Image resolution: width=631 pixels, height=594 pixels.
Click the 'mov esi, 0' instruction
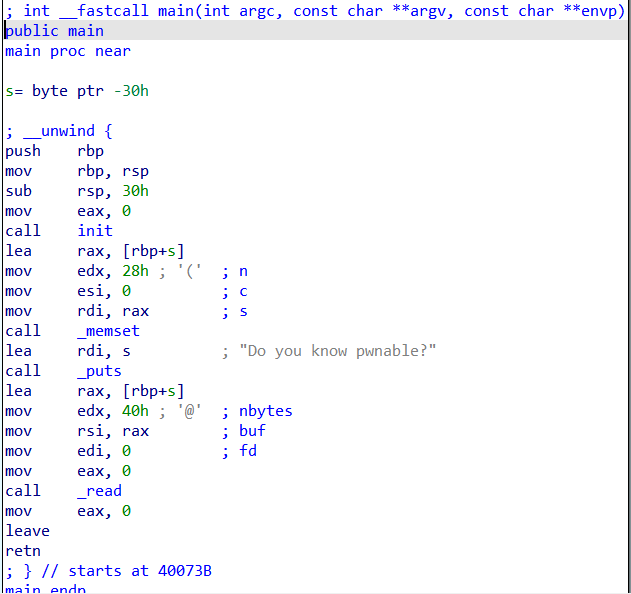point(68,291)
